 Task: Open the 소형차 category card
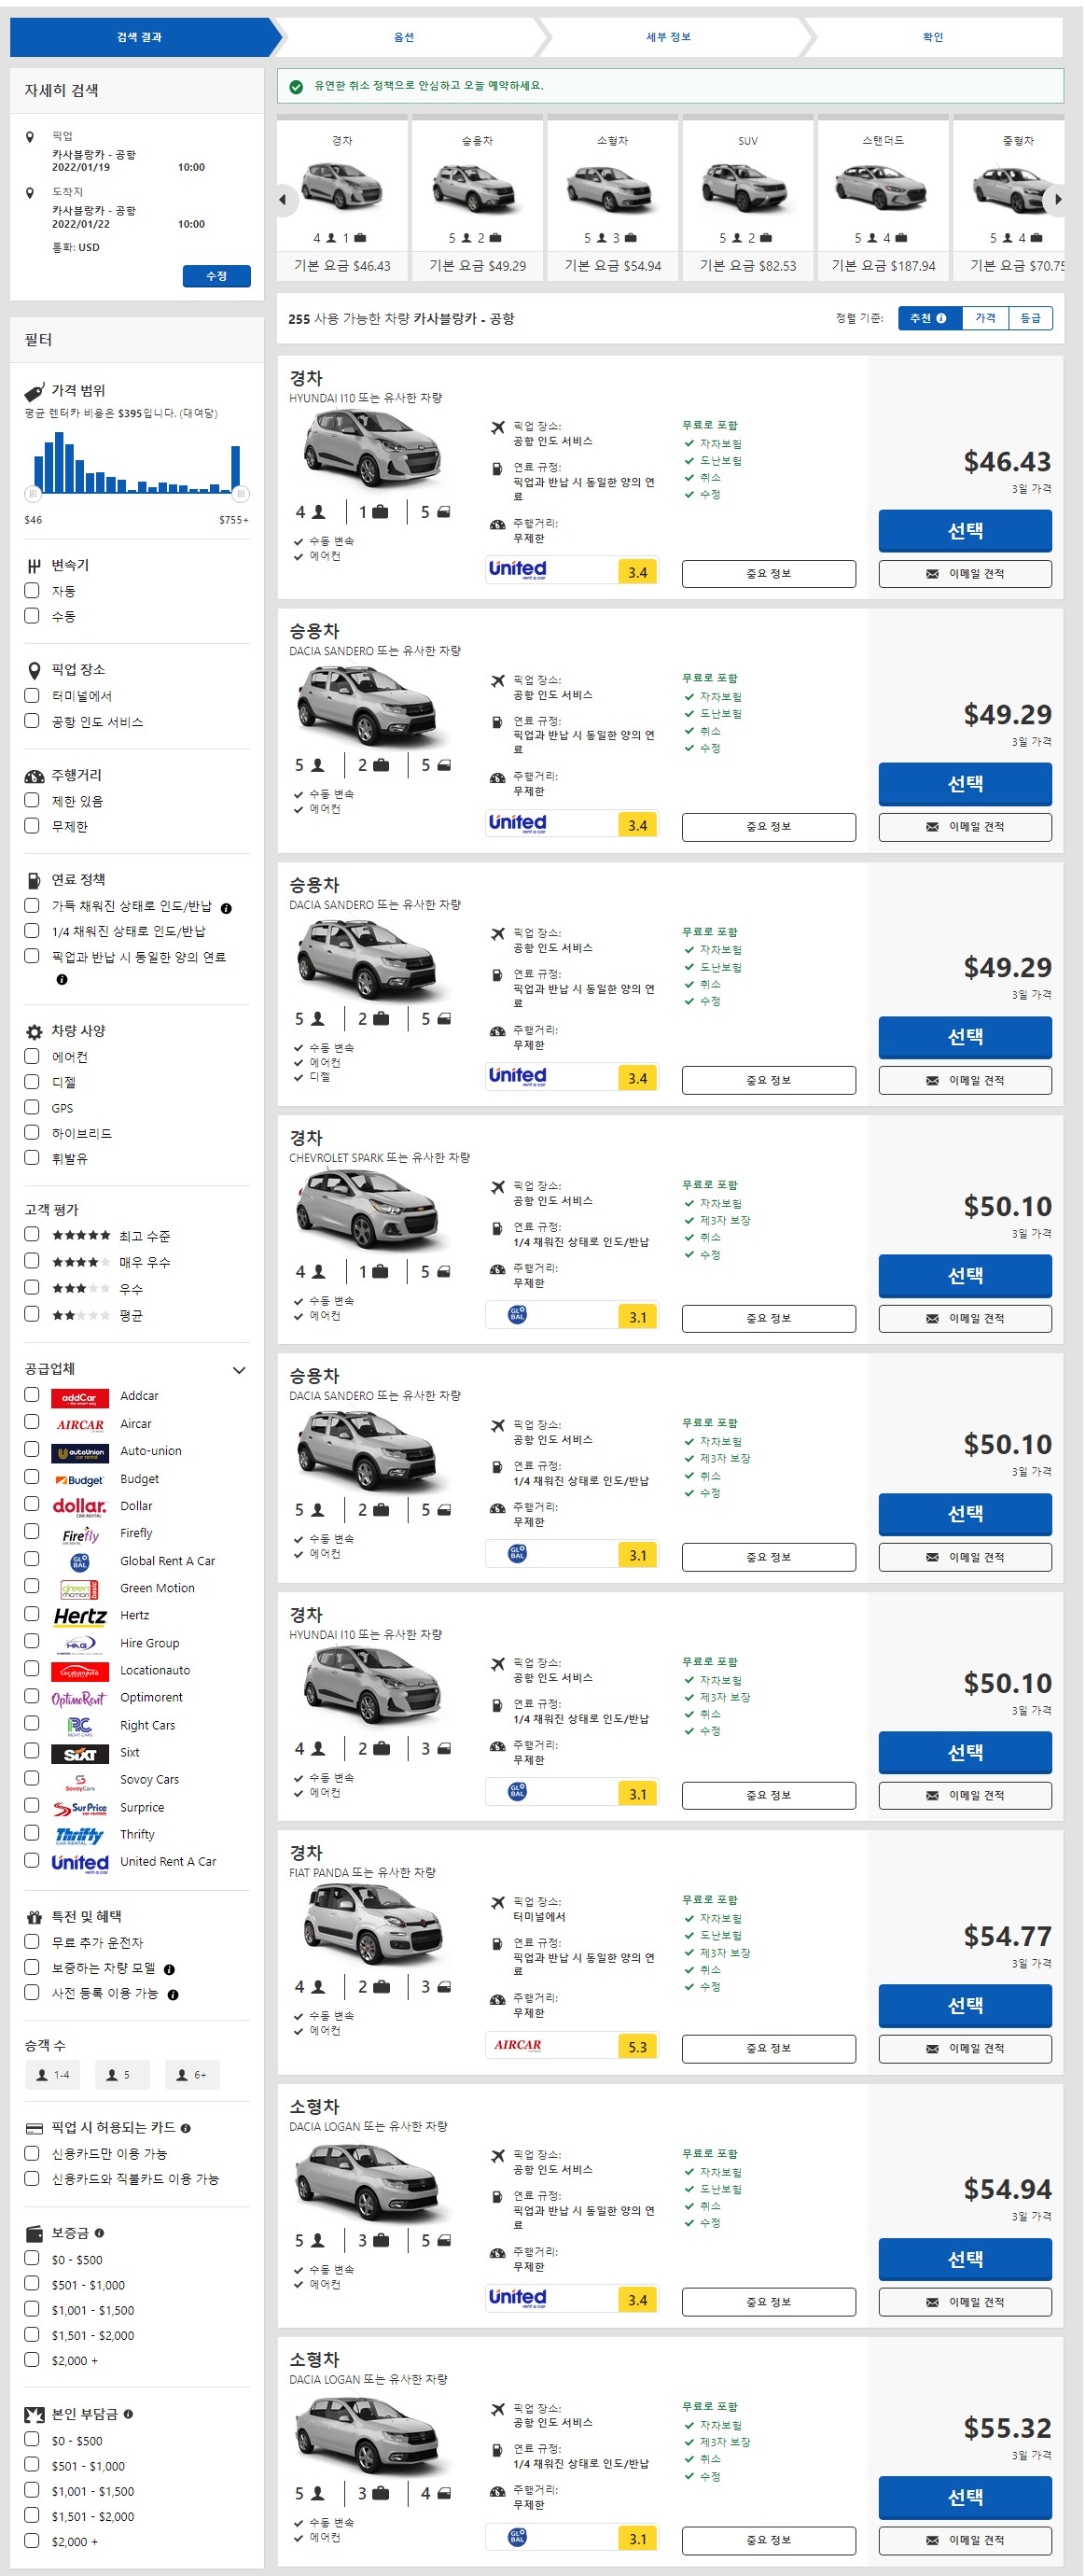pos(613,199)
